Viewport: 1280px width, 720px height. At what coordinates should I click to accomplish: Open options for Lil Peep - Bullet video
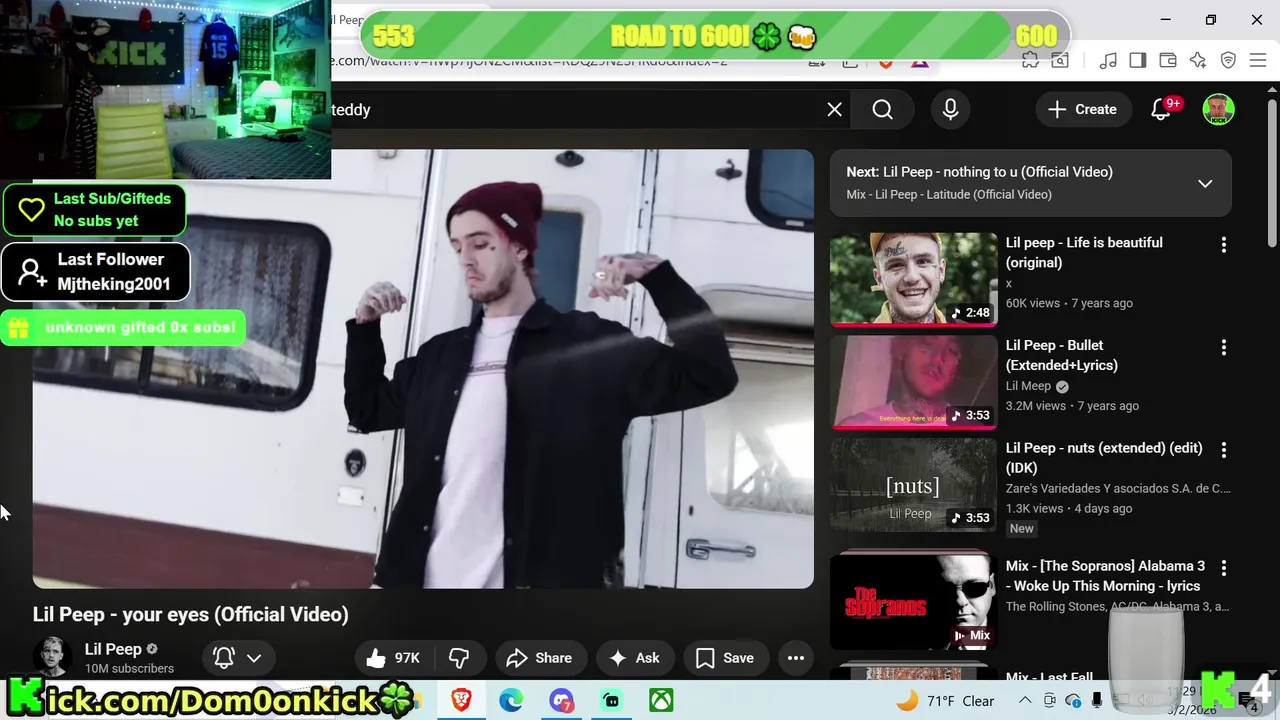(x=1223, y=347)
